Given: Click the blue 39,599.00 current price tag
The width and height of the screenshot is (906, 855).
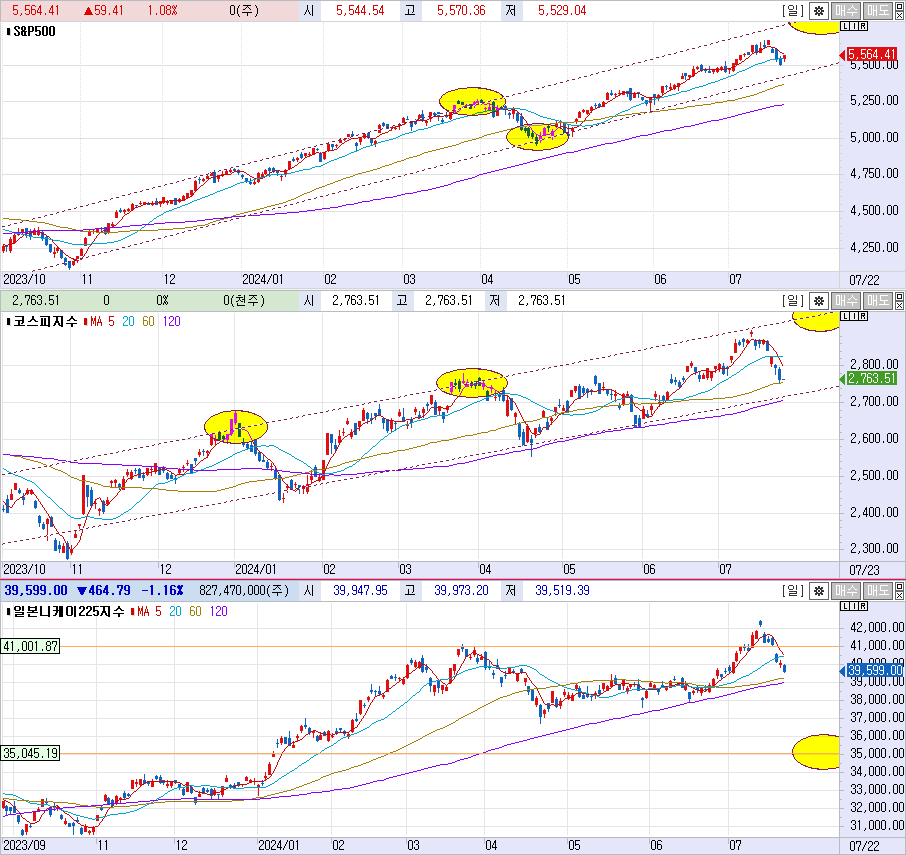Looking at the screenshot, I should point(874,670).
